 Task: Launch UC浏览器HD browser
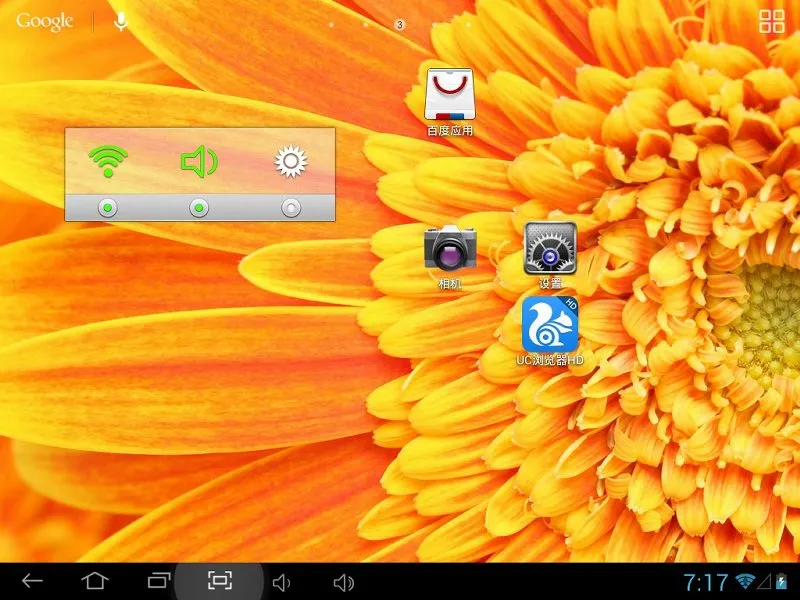point(550,331)
